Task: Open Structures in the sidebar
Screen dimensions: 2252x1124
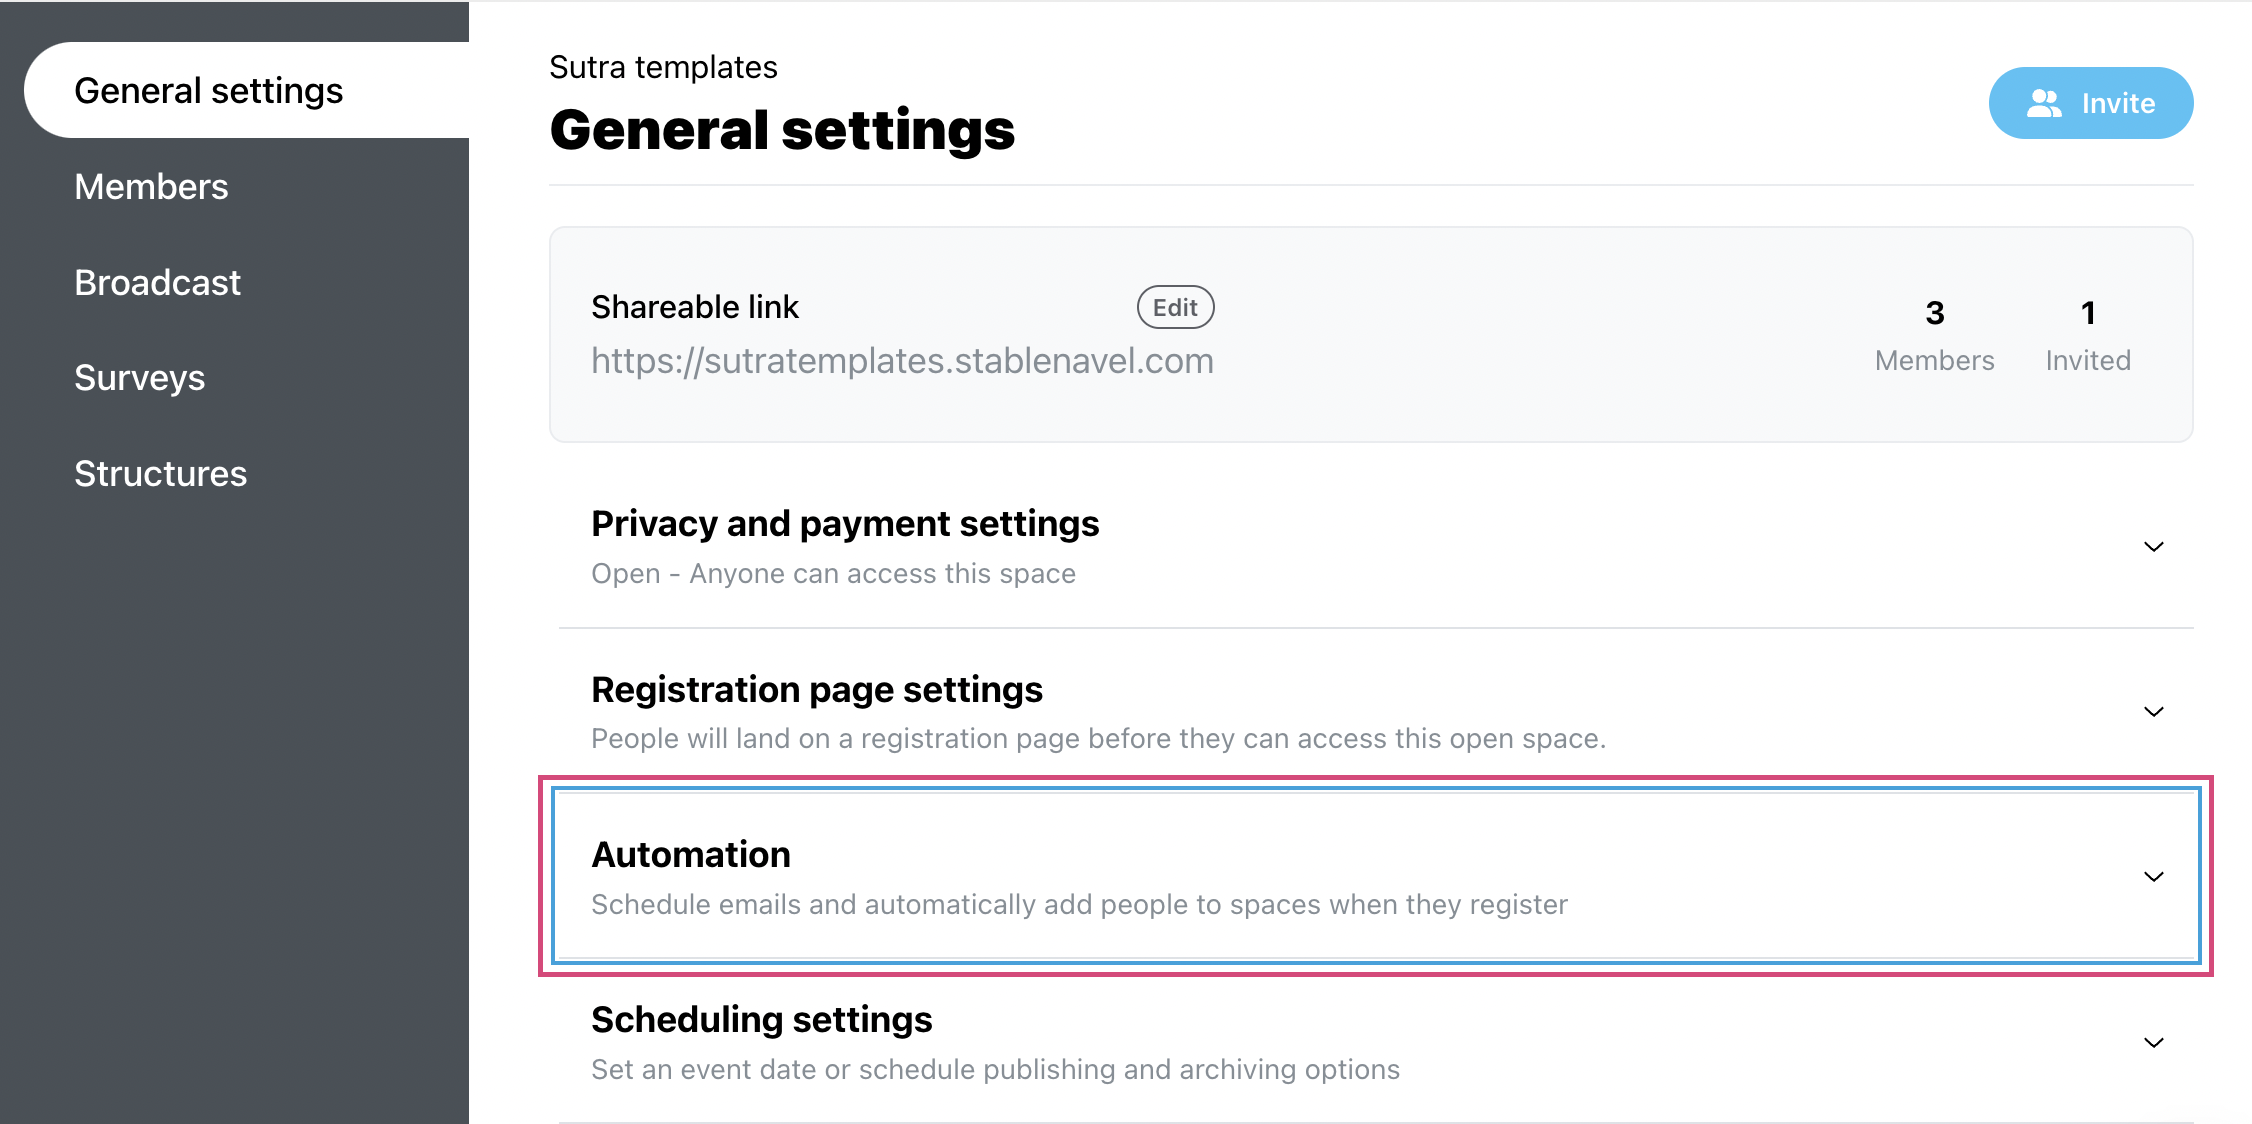Action: coord(160,474)
